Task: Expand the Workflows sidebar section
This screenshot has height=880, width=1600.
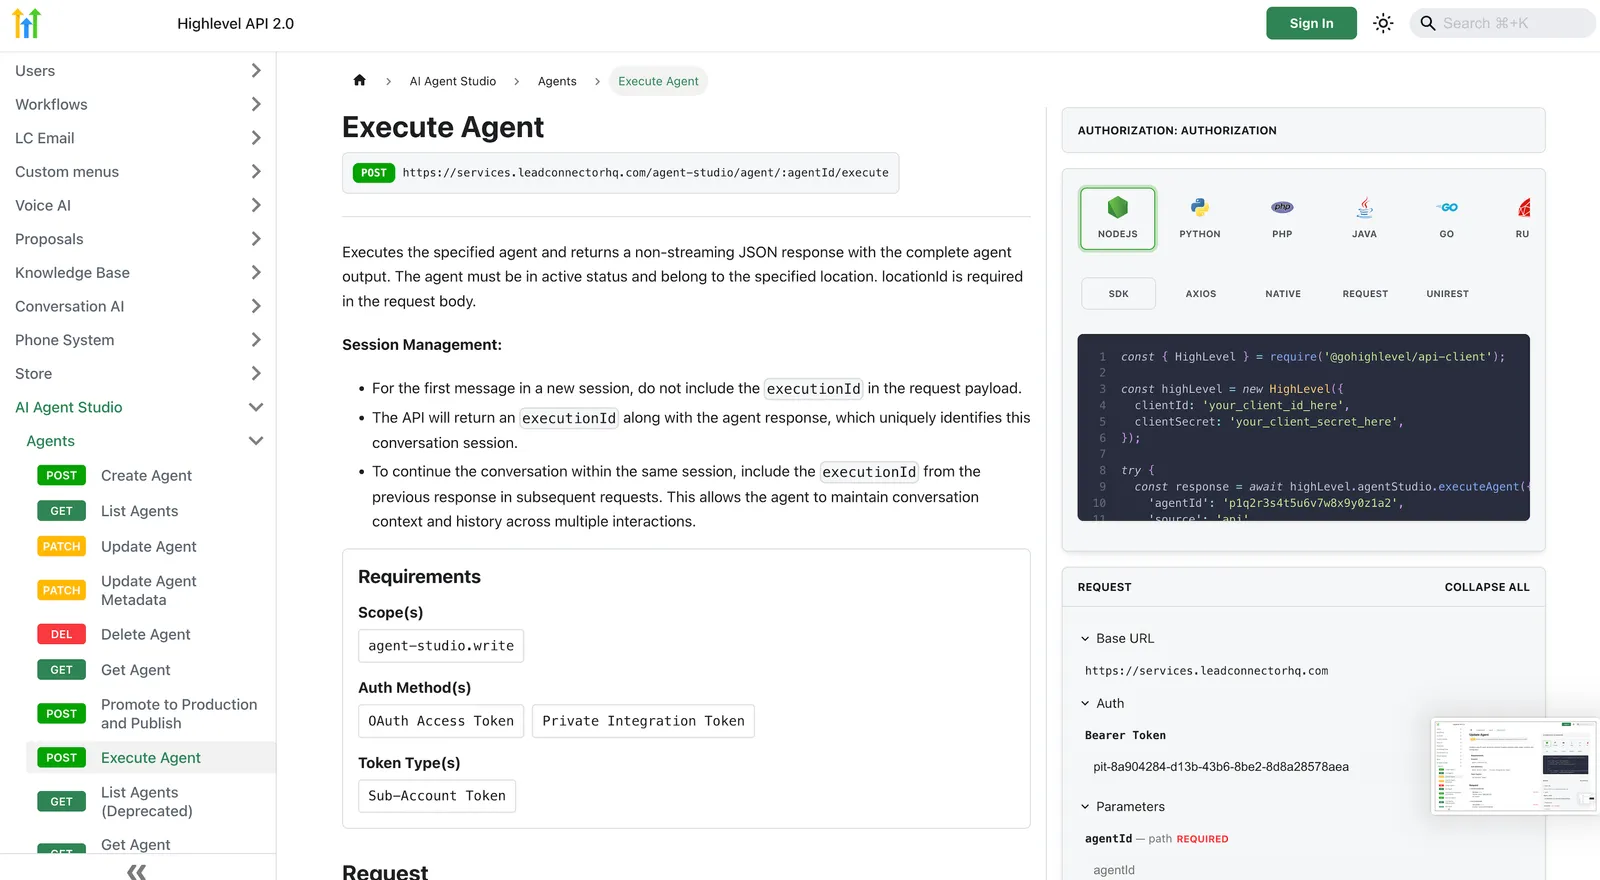Action: pos(256,104)
